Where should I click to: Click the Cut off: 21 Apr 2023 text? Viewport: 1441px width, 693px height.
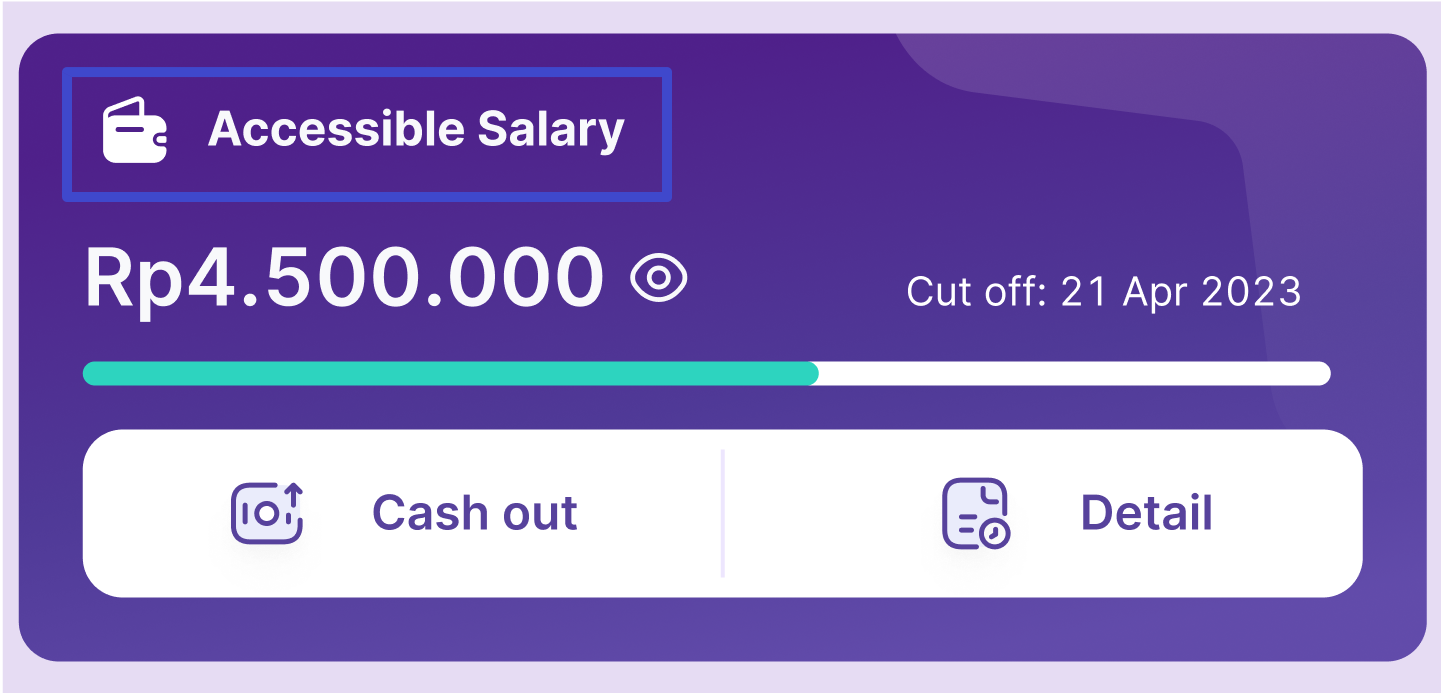tap(1103, 292)
